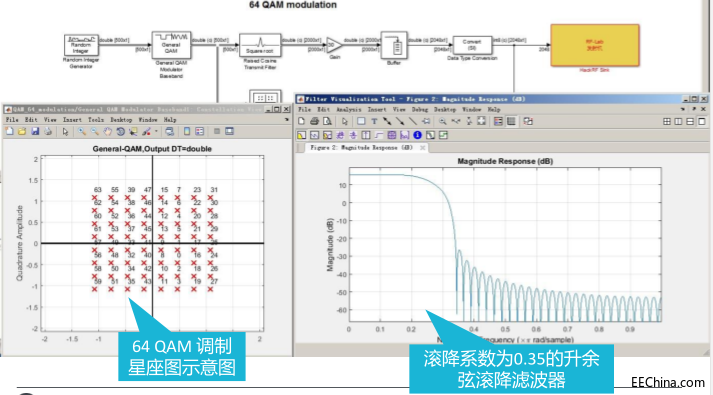Click the Data Cursor tool icon
This screenshot has height=395, width=713.
[133, 131]
